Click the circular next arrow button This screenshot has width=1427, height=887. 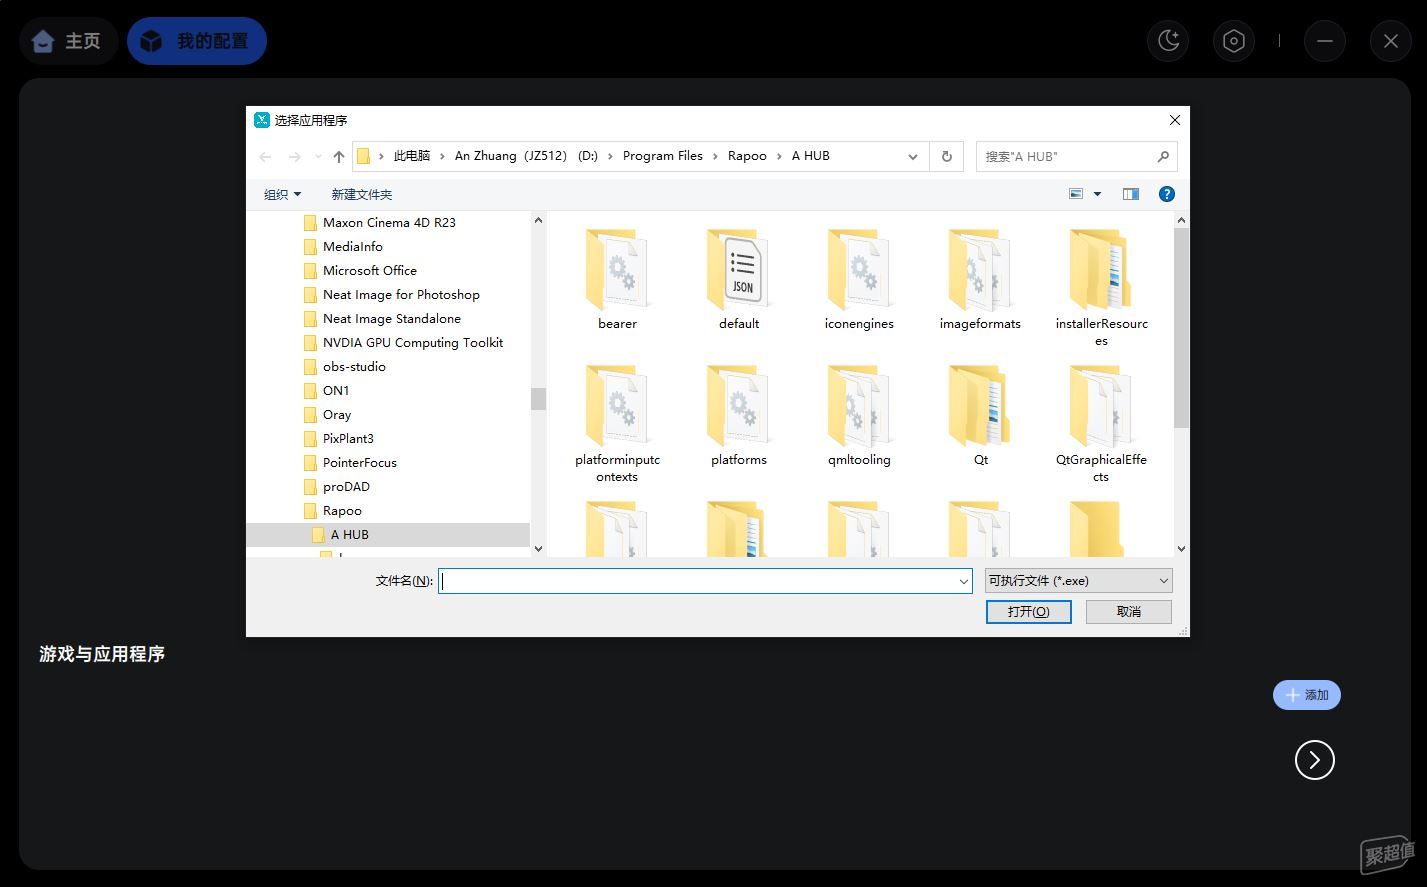(x=1315, y=760)
